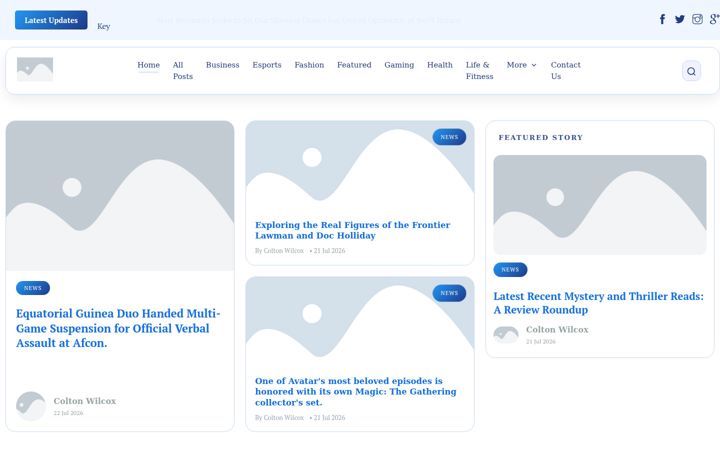This screenshot has width=720, height=450.
Task: Expand the More menu chevron
Action: [x=534, y=65]
